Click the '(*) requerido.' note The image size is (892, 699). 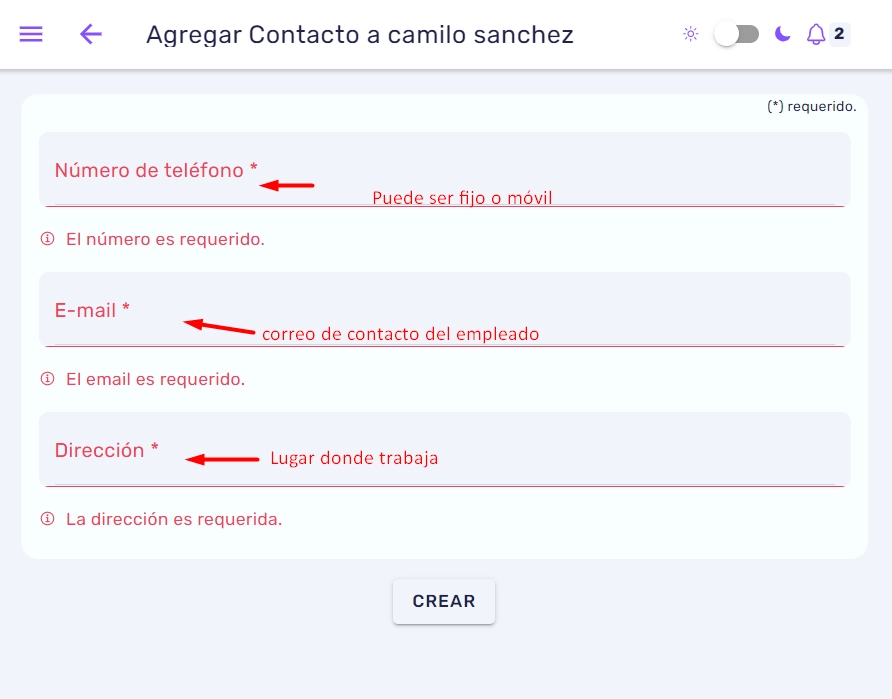click(812, 106)
